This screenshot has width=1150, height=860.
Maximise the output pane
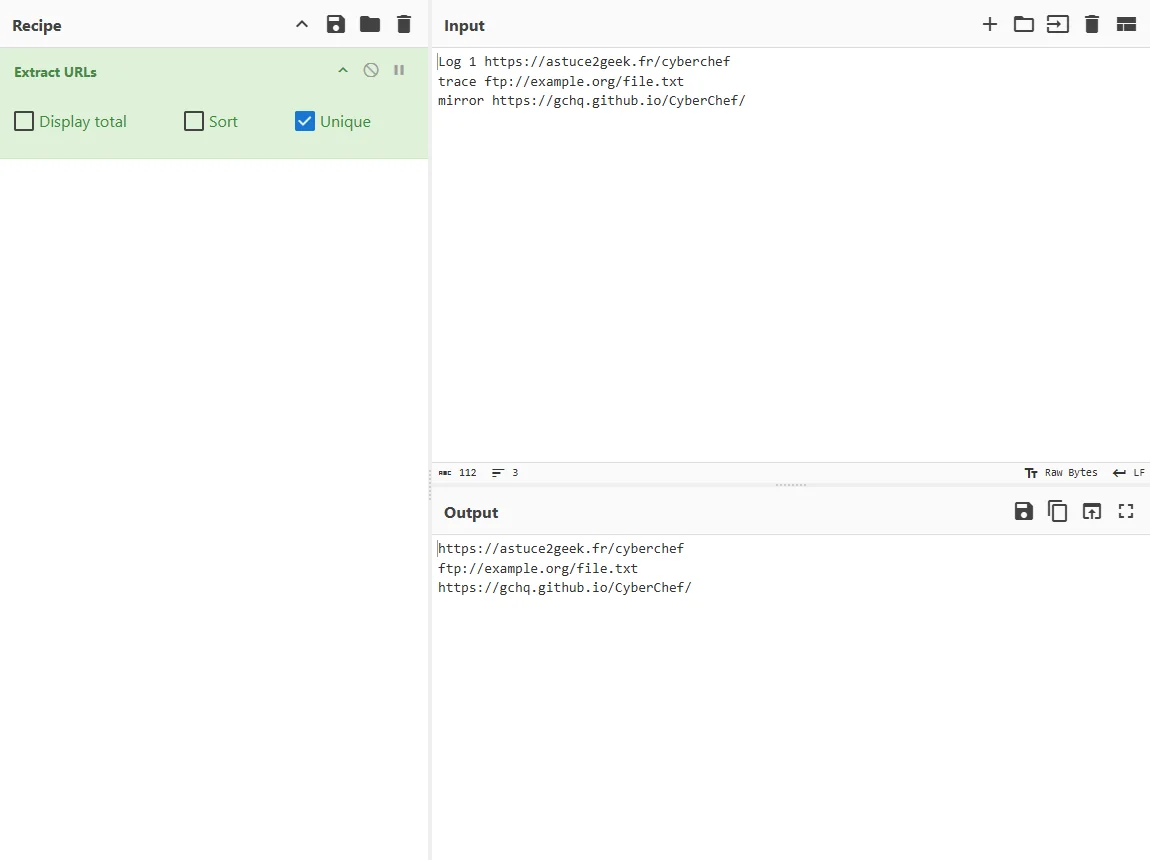pos(1126,511)
